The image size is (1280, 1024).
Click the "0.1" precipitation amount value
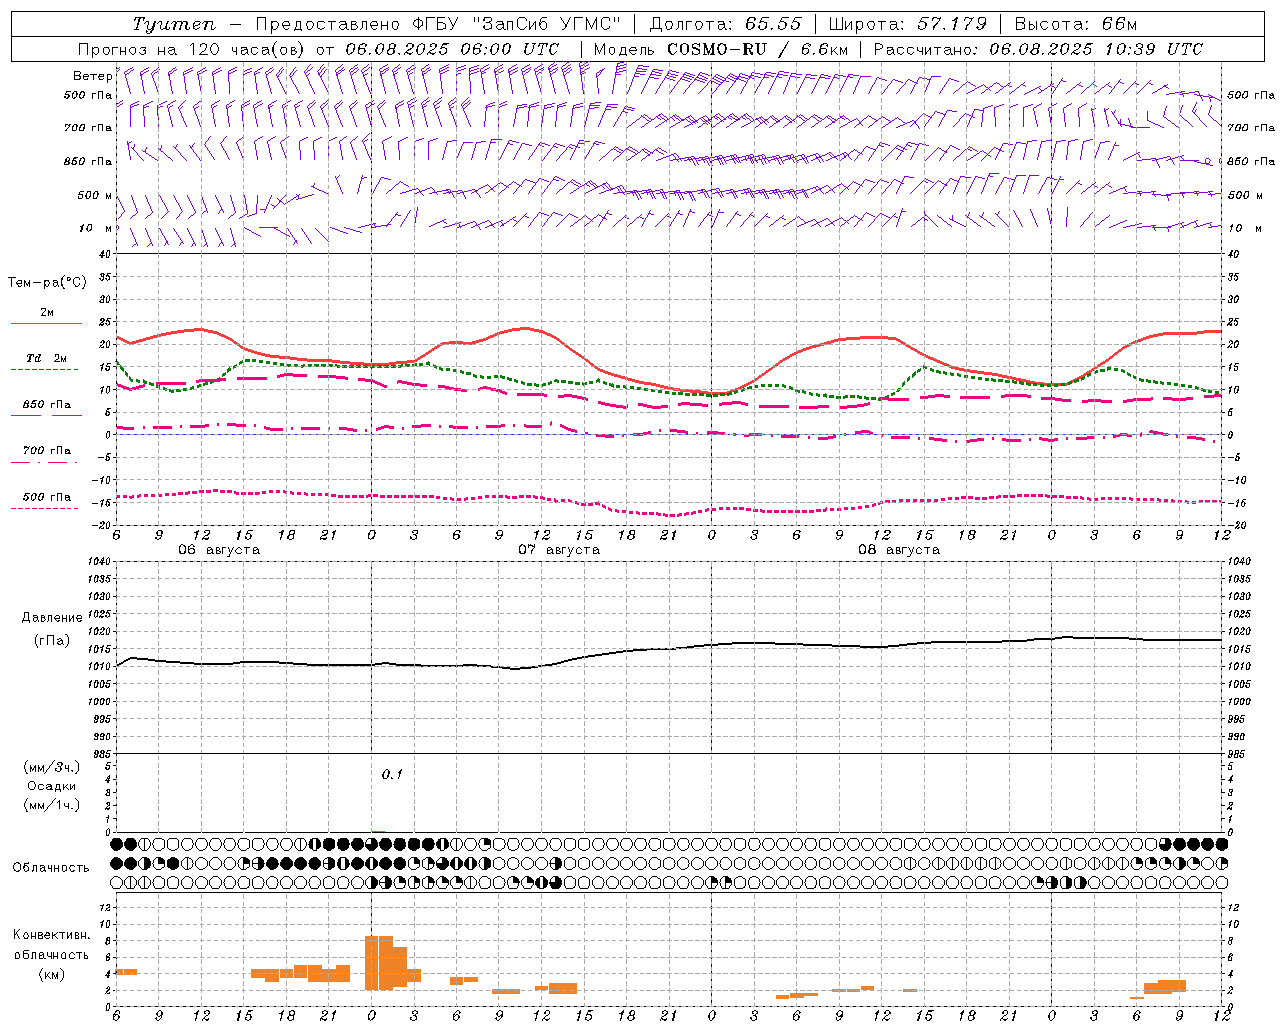[x=392, y=774]
